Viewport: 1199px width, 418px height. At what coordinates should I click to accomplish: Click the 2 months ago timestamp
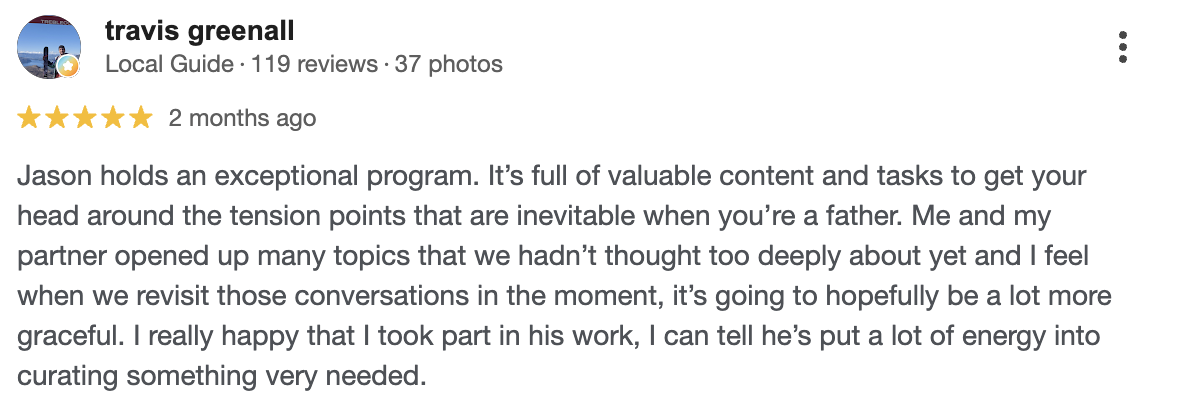coord(242,118)
